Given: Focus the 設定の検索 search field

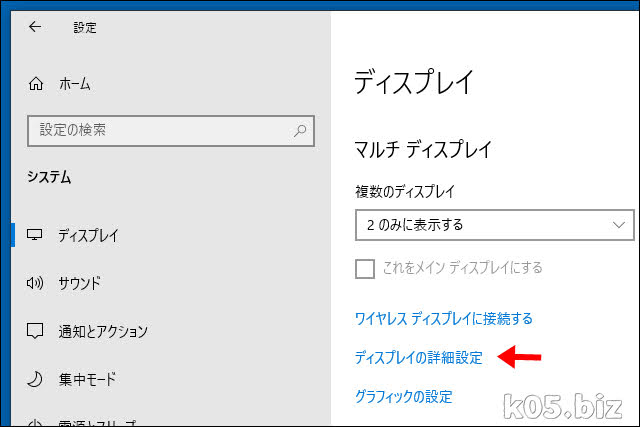Looking at the screenshot, I should (171, 131).
